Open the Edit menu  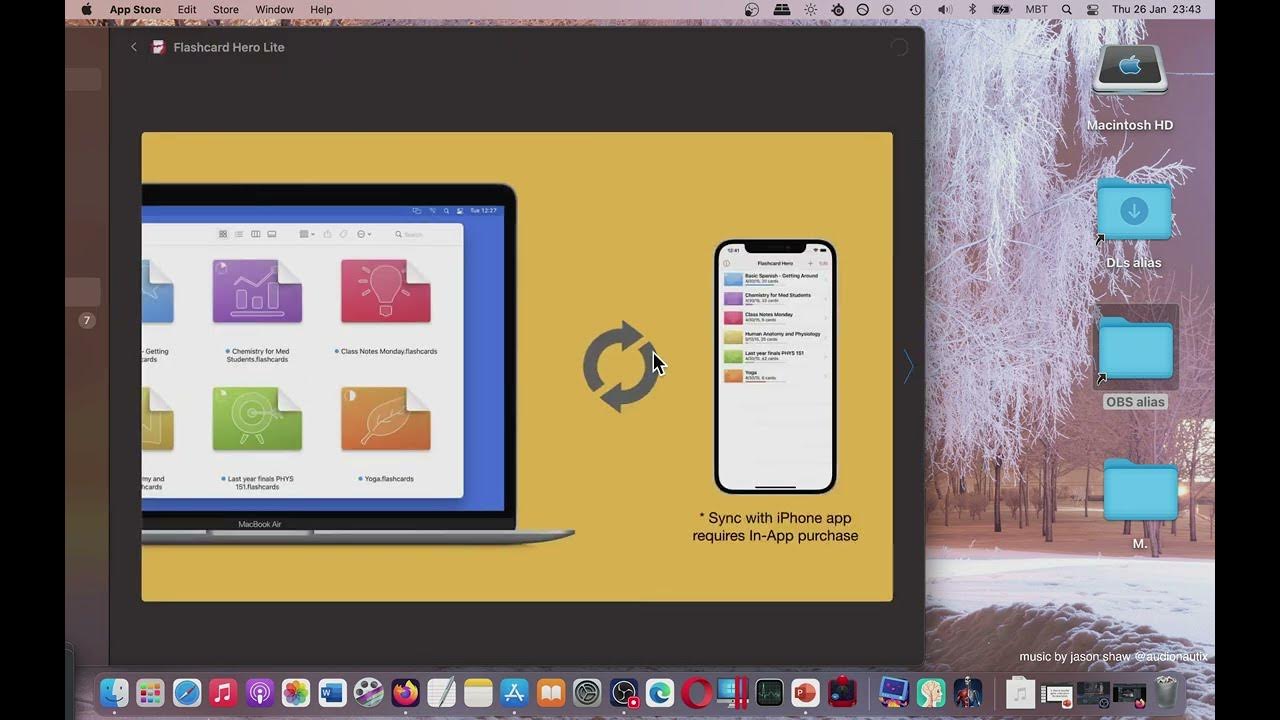[187, 10]
